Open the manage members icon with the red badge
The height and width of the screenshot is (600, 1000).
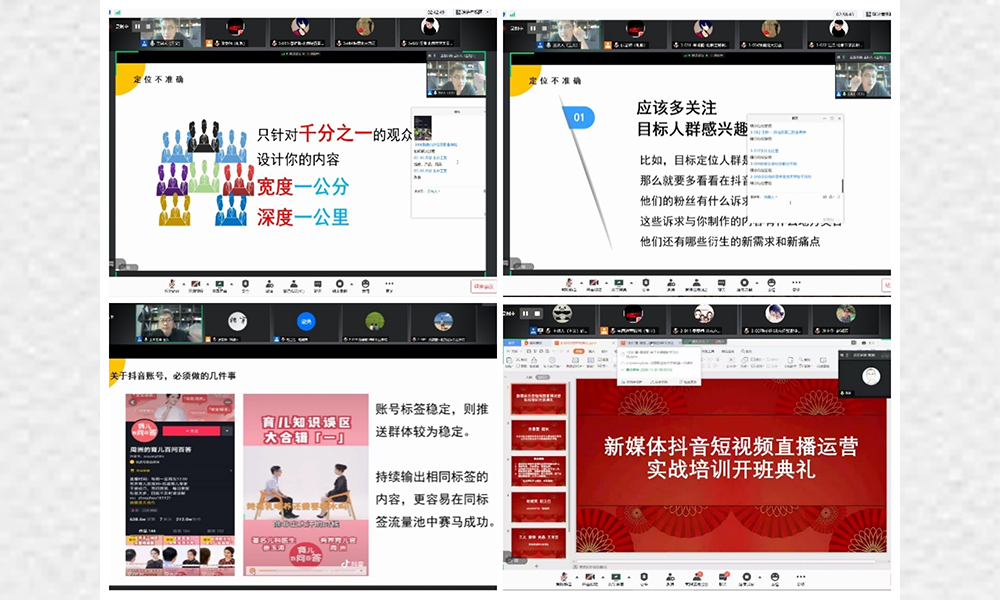pos(697,576)
